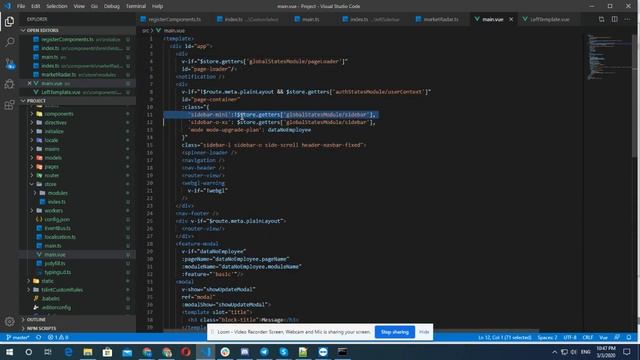Screen dimensions: 640x360
Task: Change indentation via Spaces: 2
Action: (x=547, y=338)
